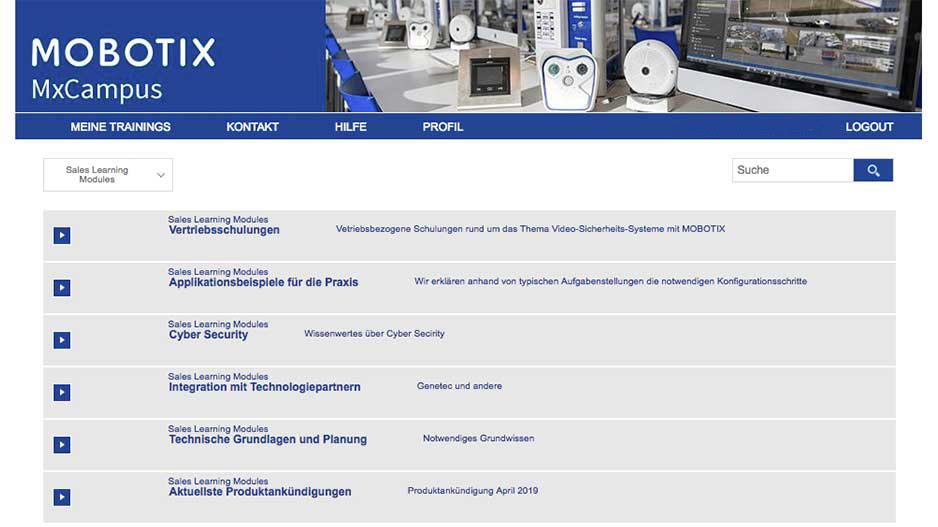Start Integration mit Technologiepartnern play icon

[62, 392]
